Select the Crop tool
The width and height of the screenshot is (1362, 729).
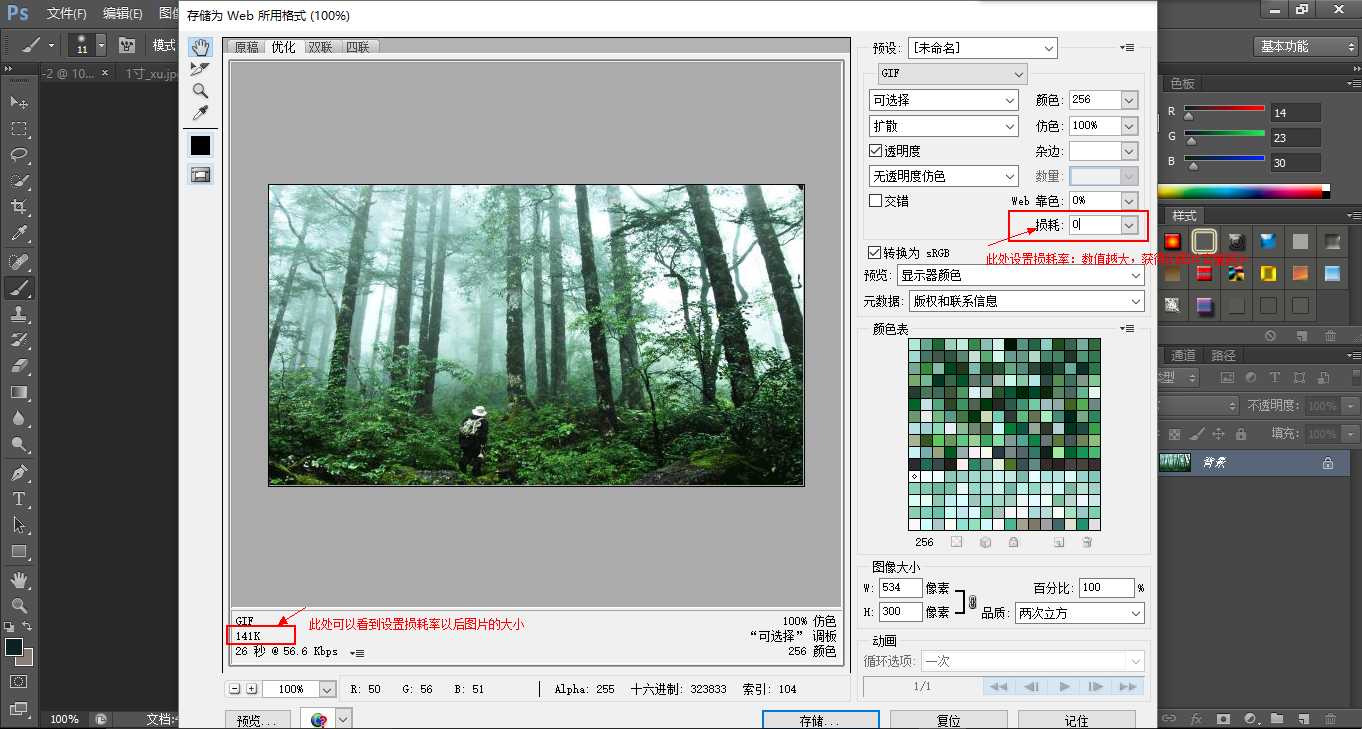pos(19,206)
